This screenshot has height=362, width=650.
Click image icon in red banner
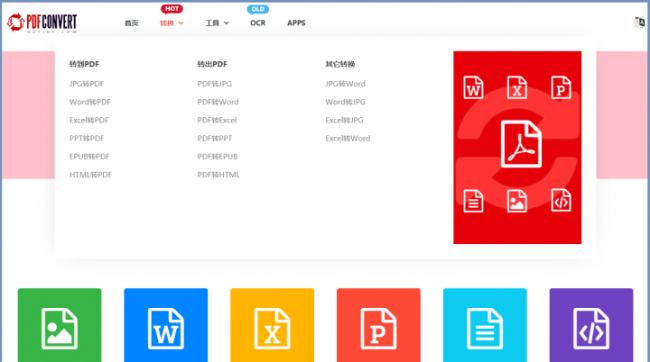(x=517, y=201)
